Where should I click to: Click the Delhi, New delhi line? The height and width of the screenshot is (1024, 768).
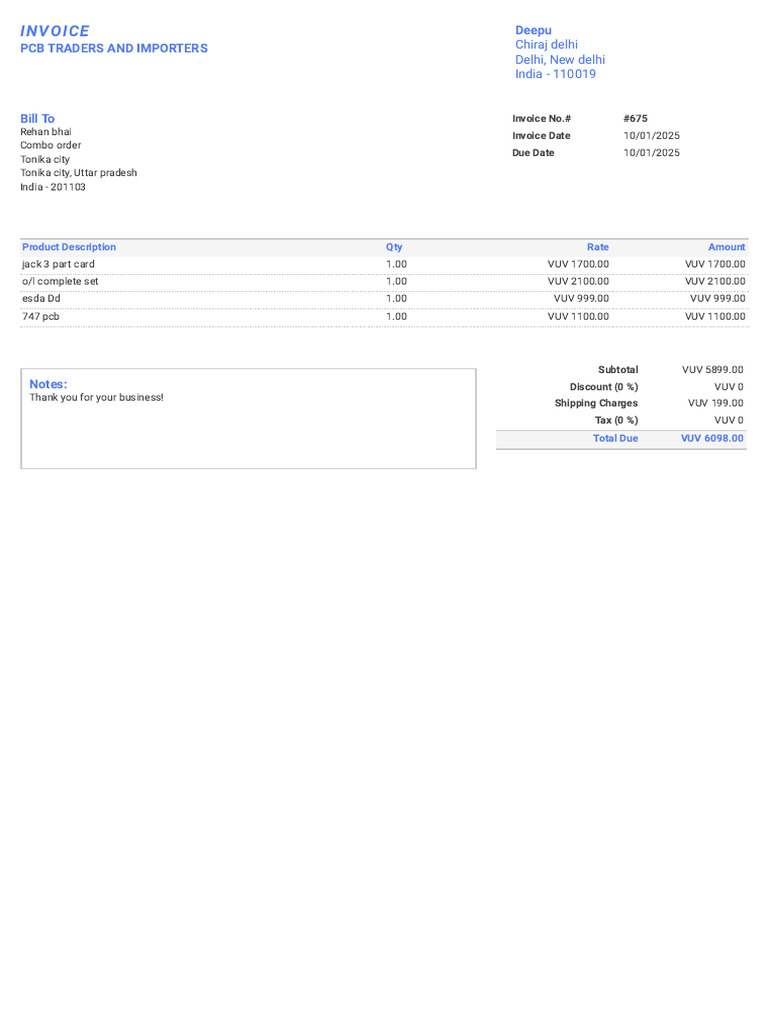coord(560,59)
